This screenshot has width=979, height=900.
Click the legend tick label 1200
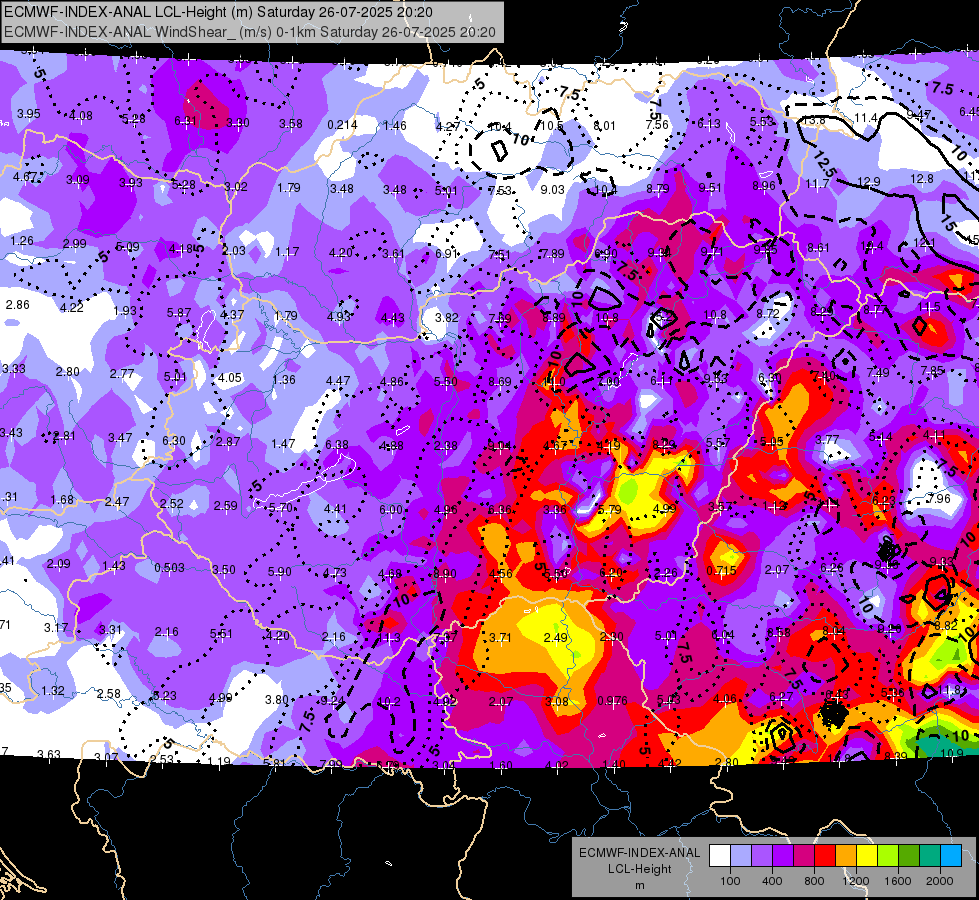(x=855, y=881)
